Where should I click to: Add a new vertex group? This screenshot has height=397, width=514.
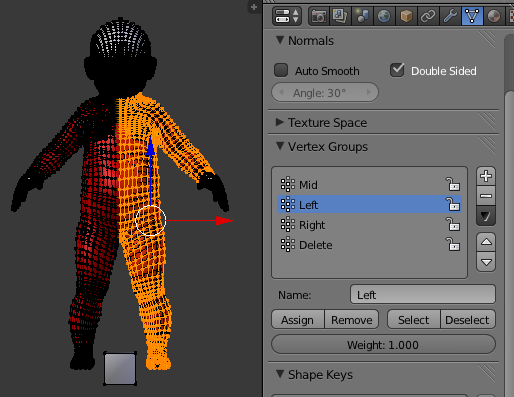point(486,176)
